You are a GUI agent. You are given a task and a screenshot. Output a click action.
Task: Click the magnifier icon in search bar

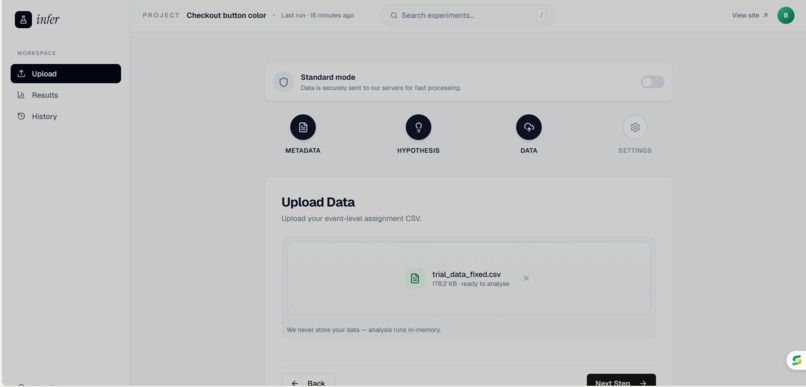[x=394, y=15]
